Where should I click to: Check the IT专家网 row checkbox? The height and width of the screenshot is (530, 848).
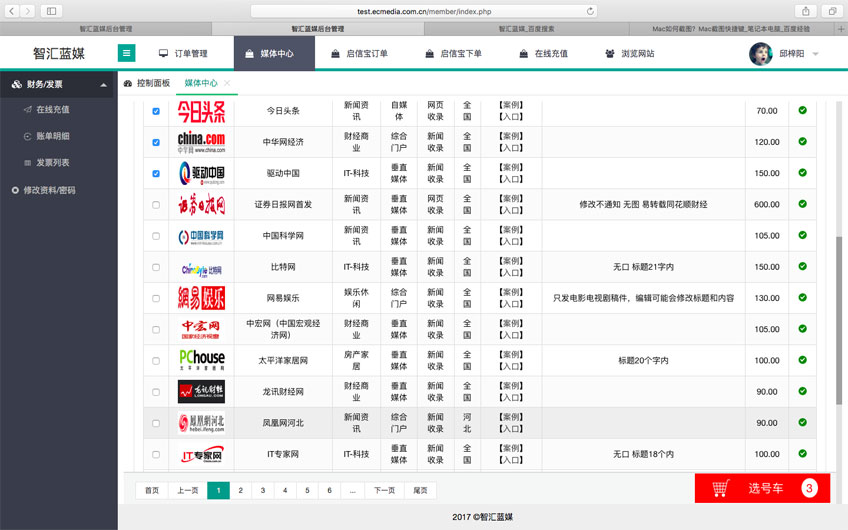pyautogui.click(x=156, y=455)
